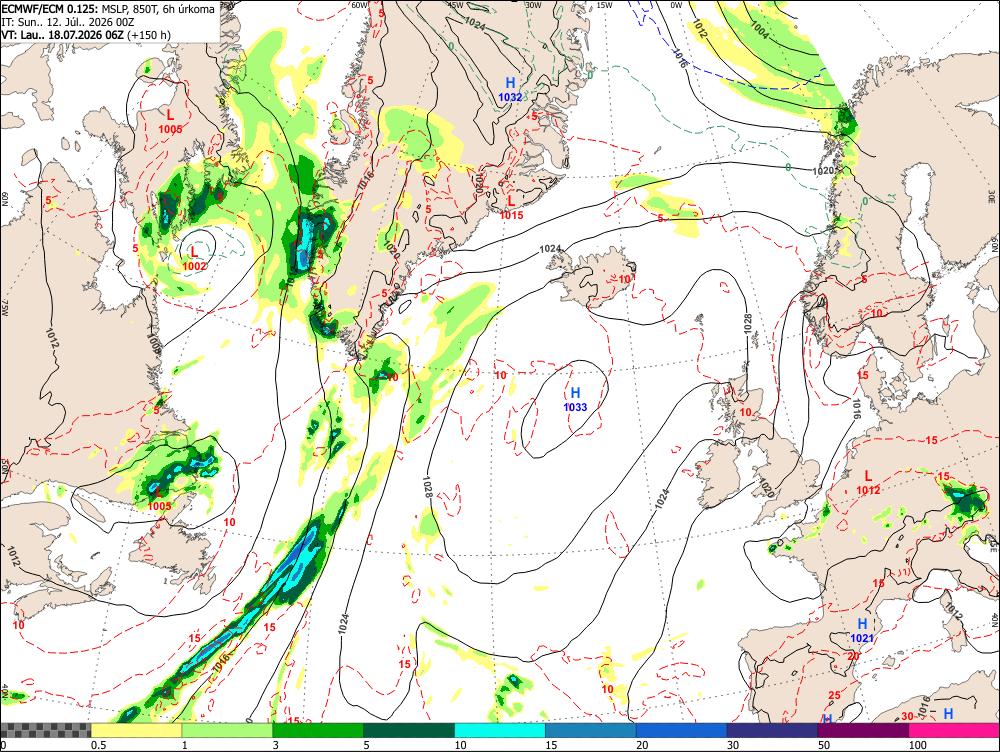Click the H 1021 high label
Image resolution: width=1000 pixels, height=752 pixels.
862,630
